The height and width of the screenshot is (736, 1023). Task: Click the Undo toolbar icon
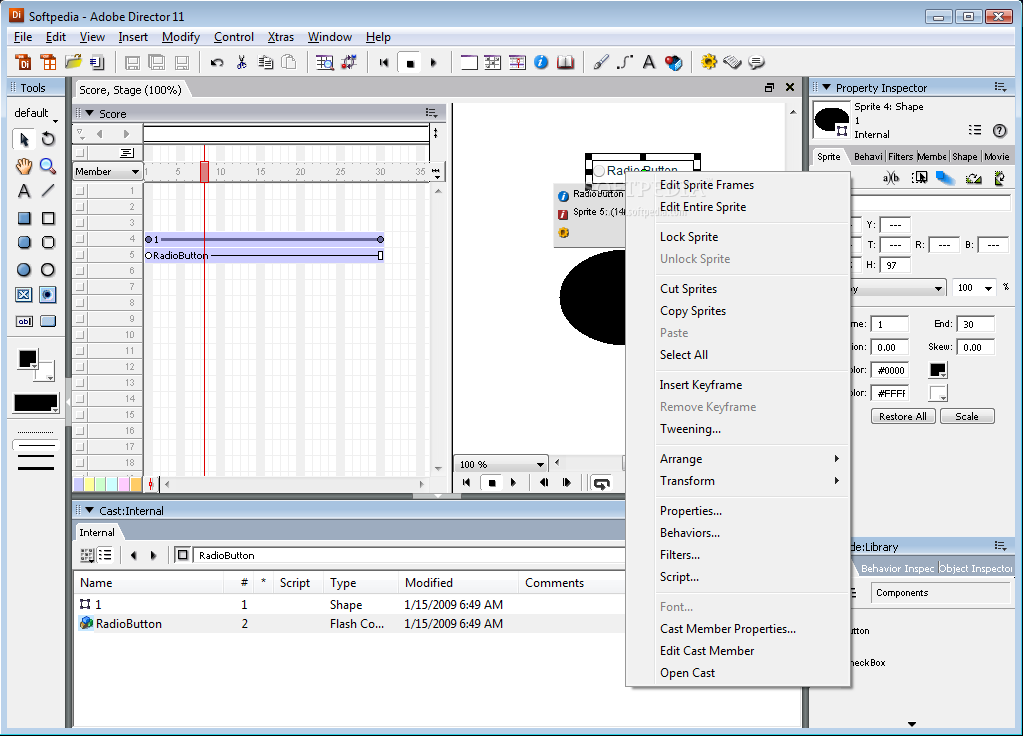pos(217,63)
